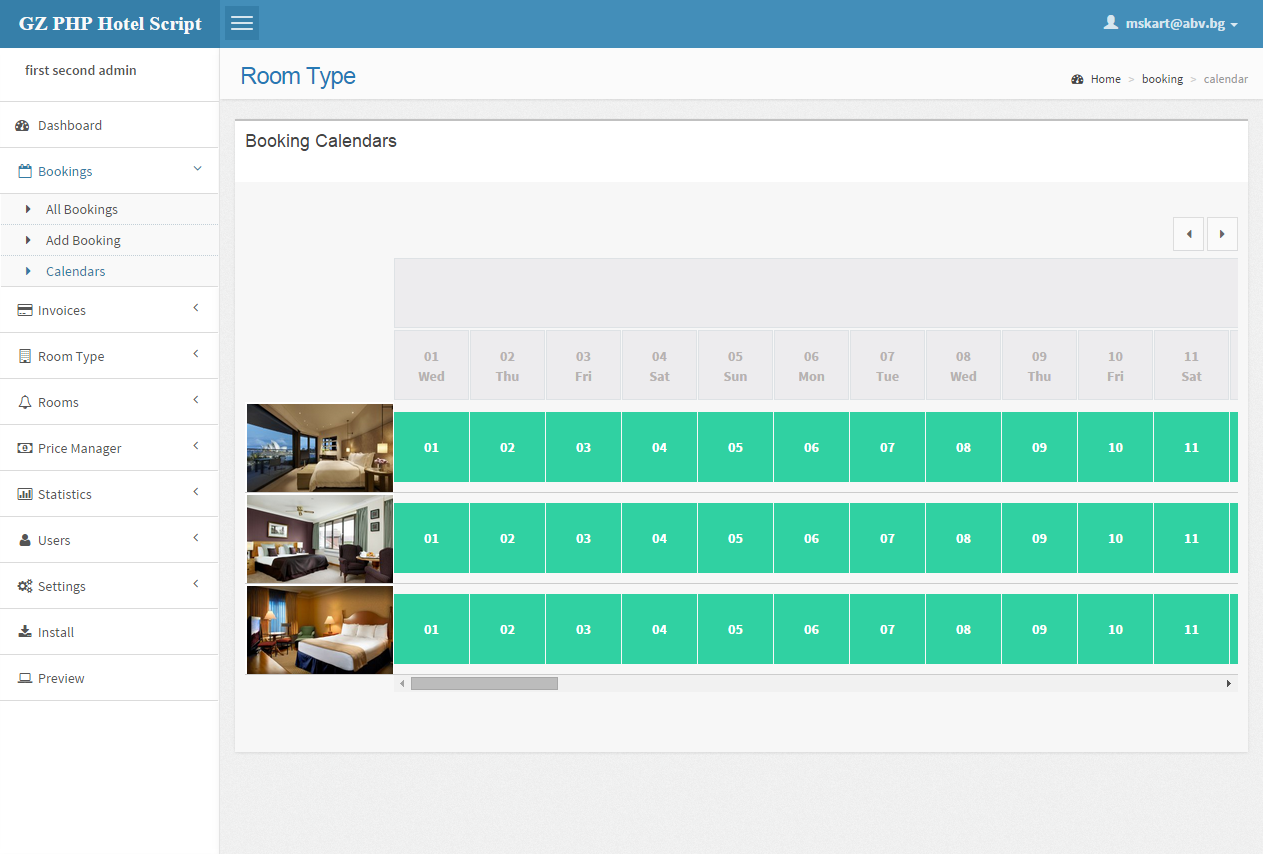
Task: Click arrow bullet beside All Bookings
Action: pos(28,209)
